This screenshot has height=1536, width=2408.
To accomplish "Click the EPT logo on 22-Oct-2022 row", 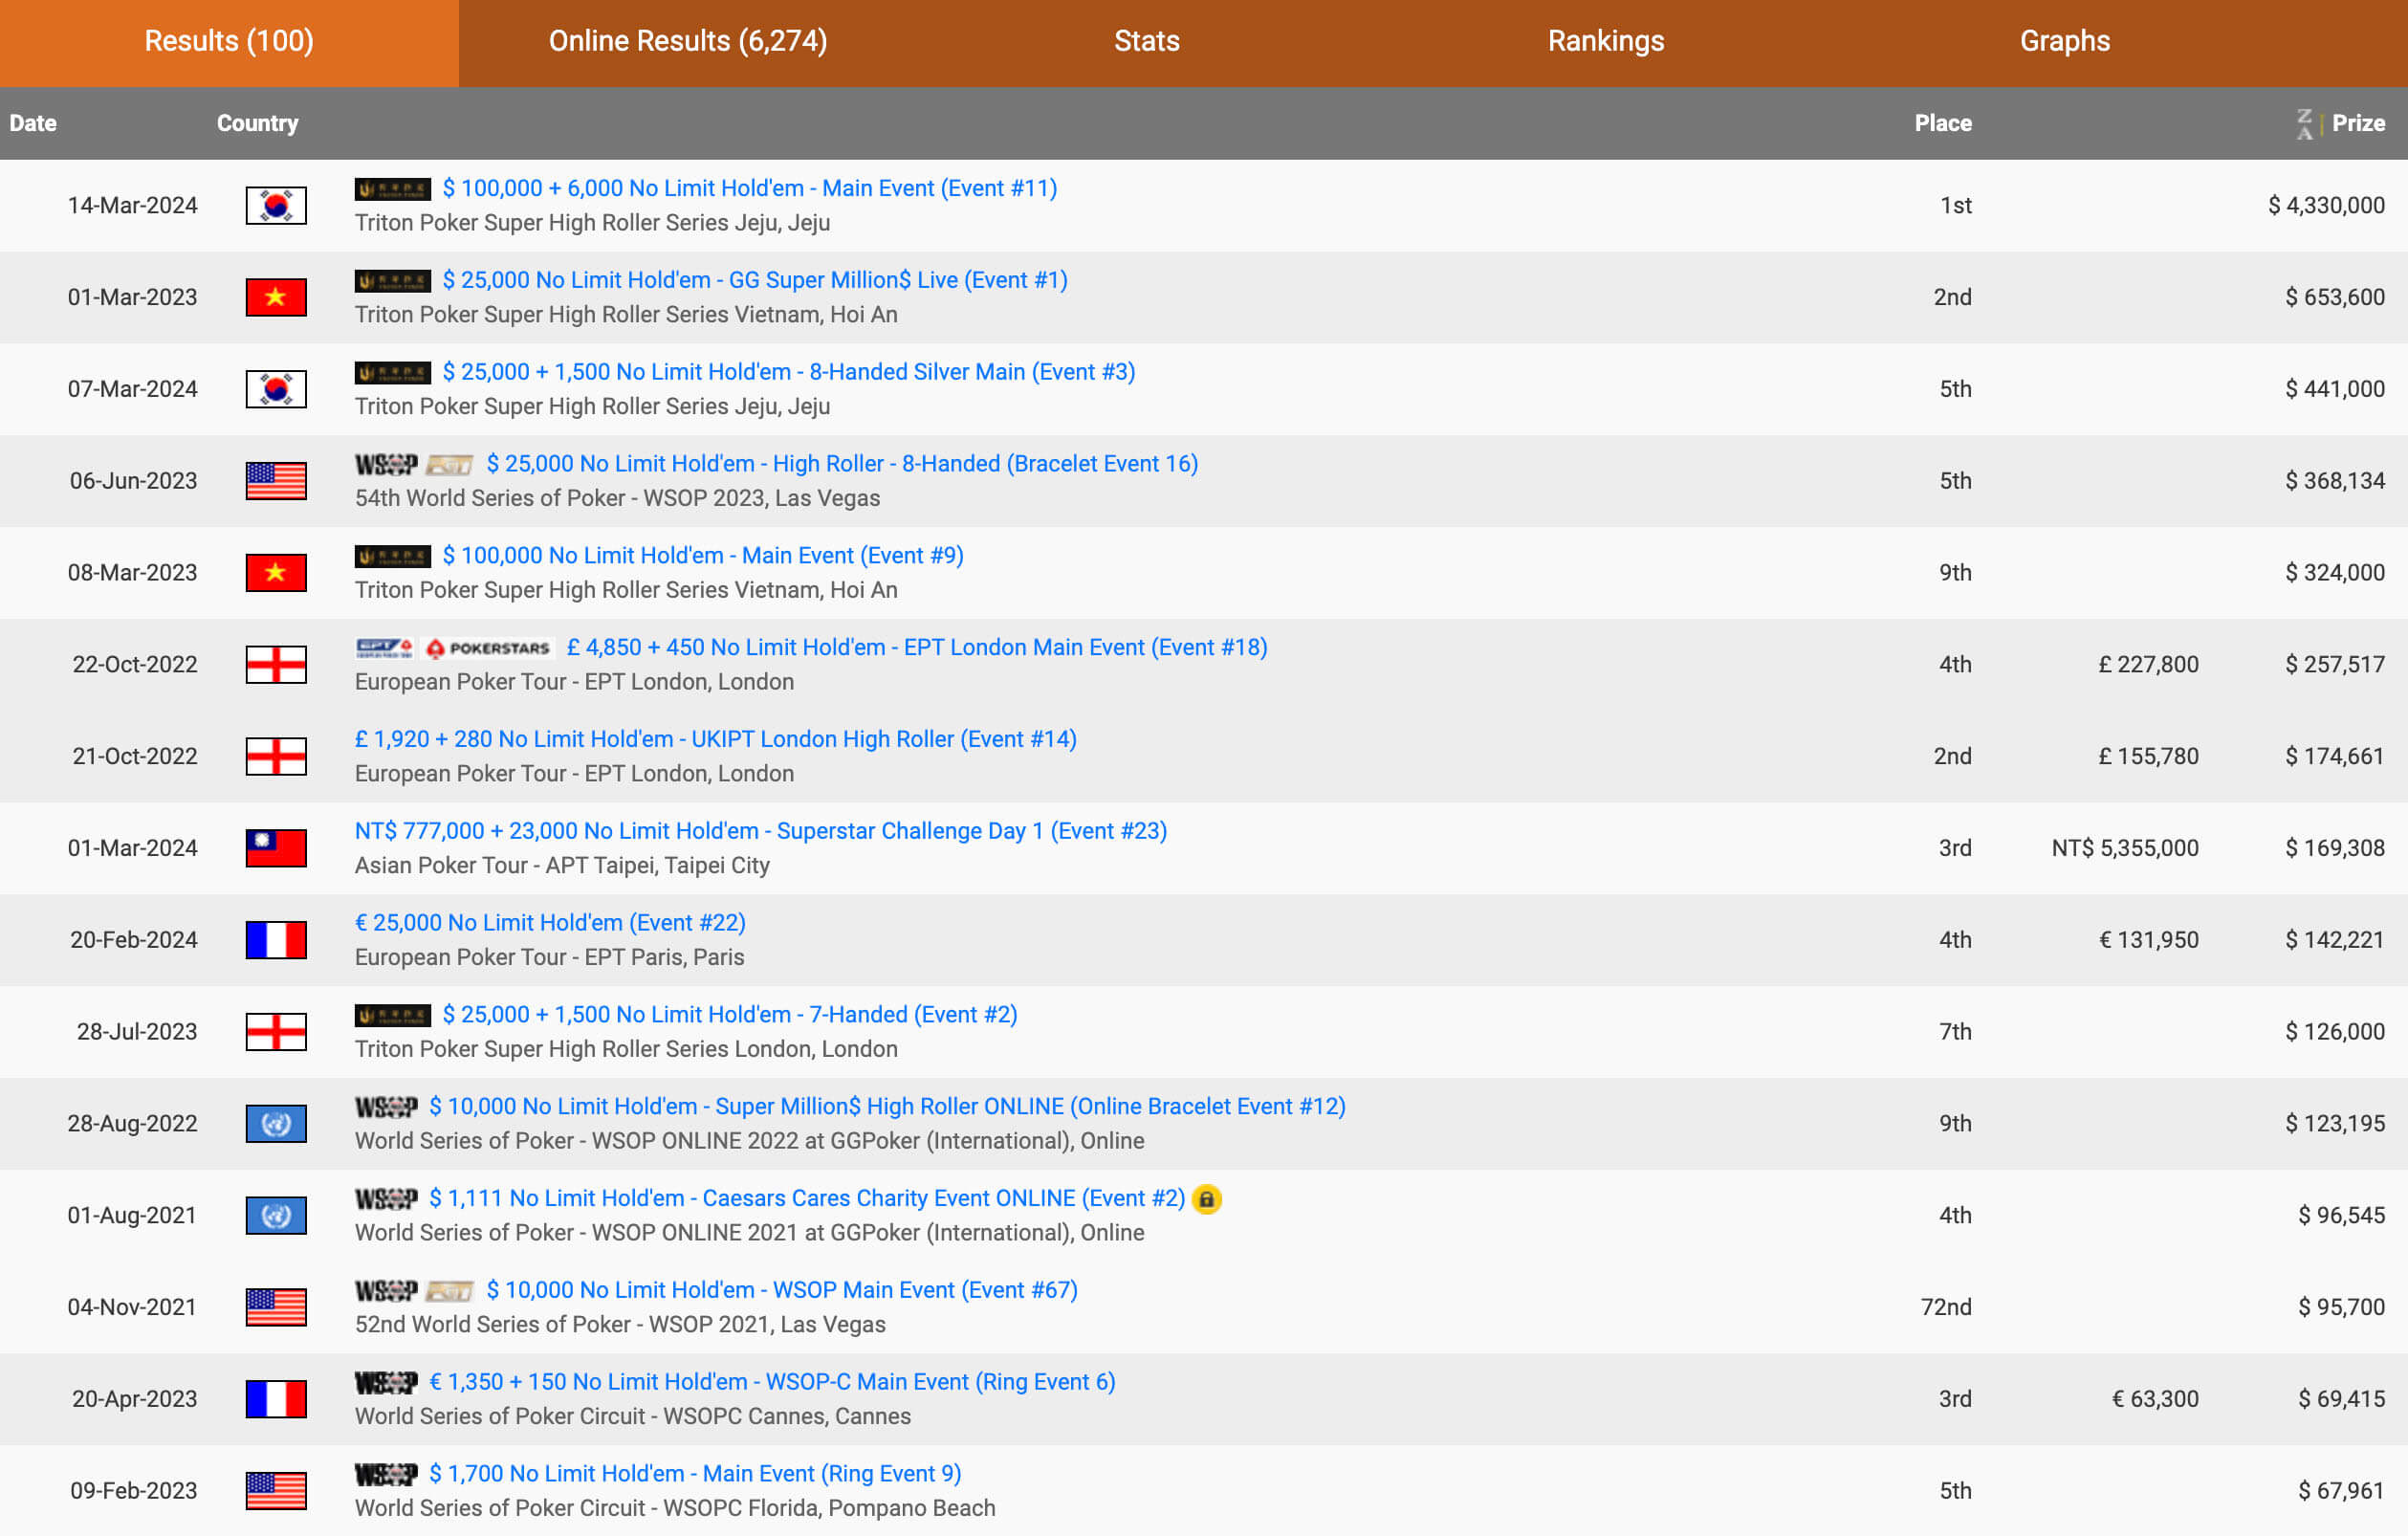I will [384, 648].
